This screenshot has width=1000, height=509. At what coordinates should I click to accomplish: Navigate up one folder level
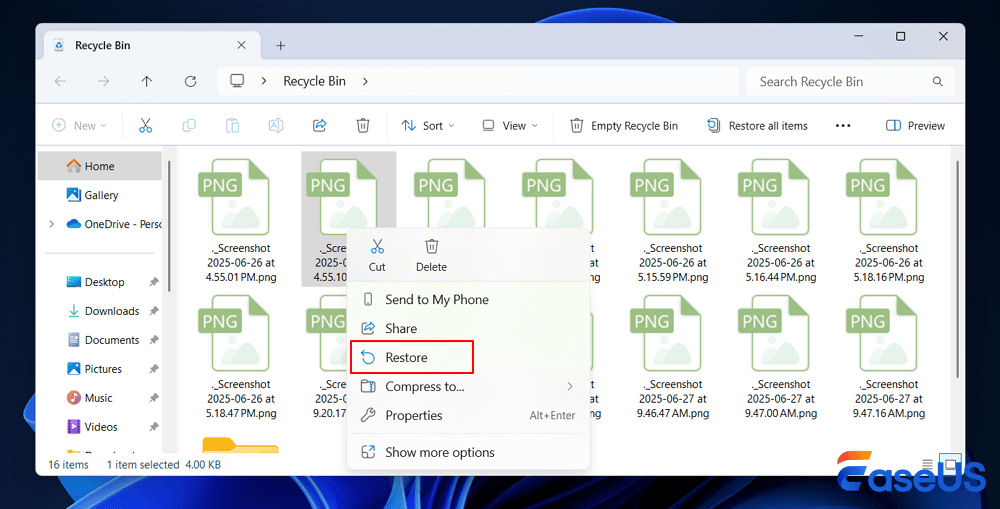(x=147, y=81)
